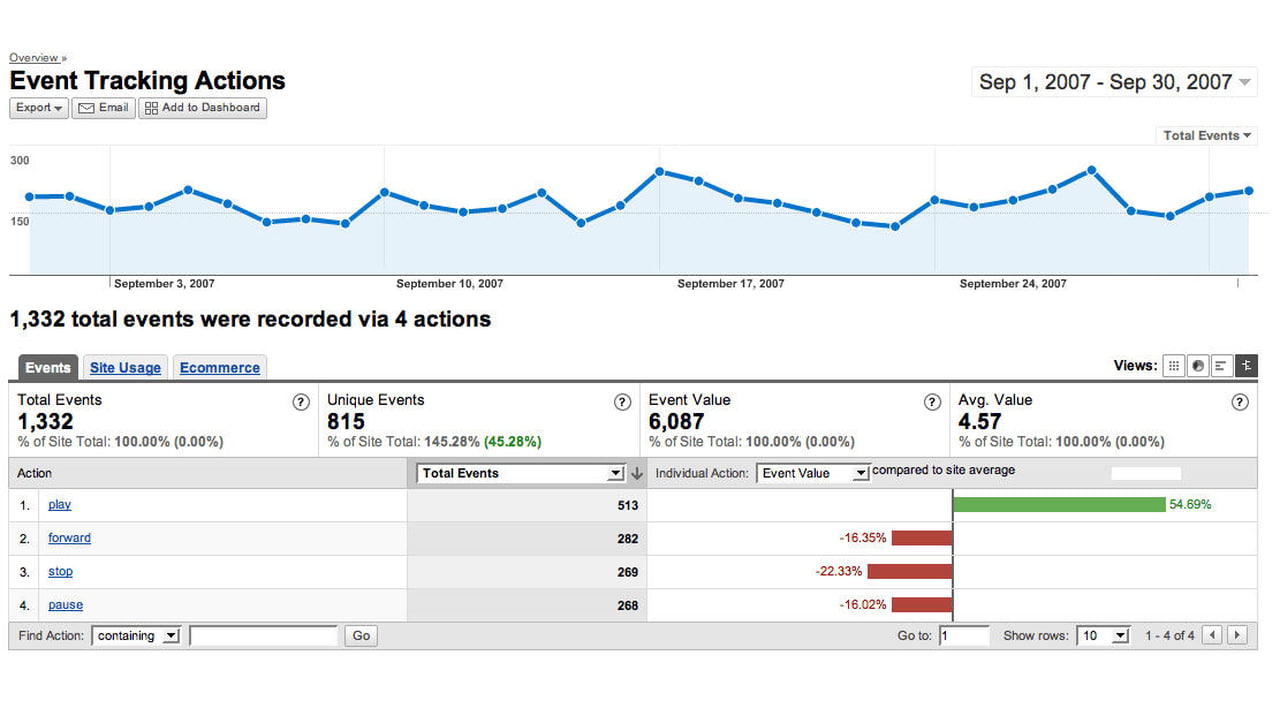Click the red -22.33% bar for stop
The height and width of the screenshot is (720, 1280).
pyautogui.click(x=910, y=572)
